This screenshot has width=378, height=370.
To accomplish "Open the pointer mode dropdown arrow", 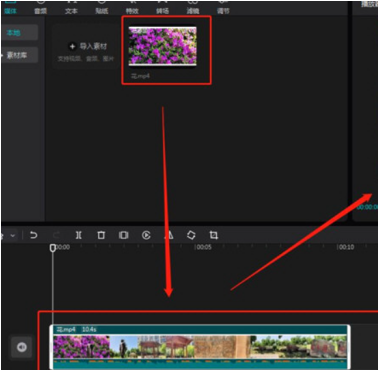I will 13,235.
